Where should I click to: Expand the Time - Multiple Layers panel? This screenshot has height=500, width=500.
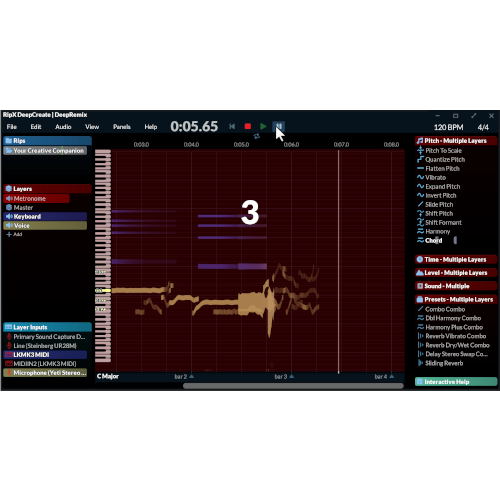coord(456,260)
